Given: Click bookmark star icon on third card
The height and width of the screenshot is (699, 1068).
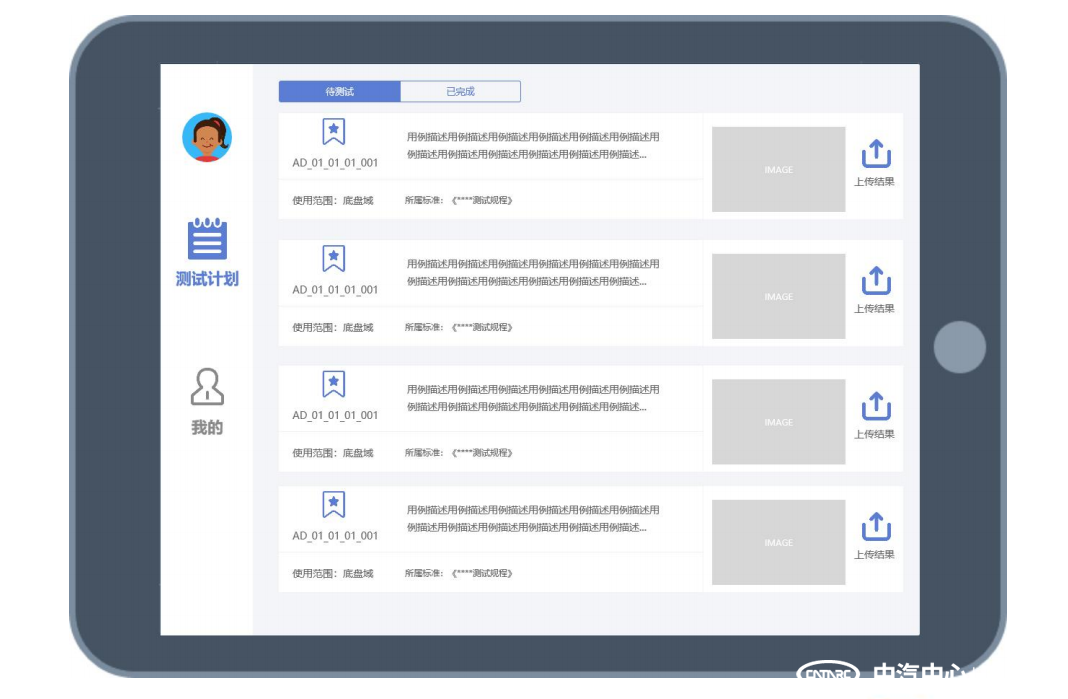Looking at the screenshot, I should click(x=334, y=384).
